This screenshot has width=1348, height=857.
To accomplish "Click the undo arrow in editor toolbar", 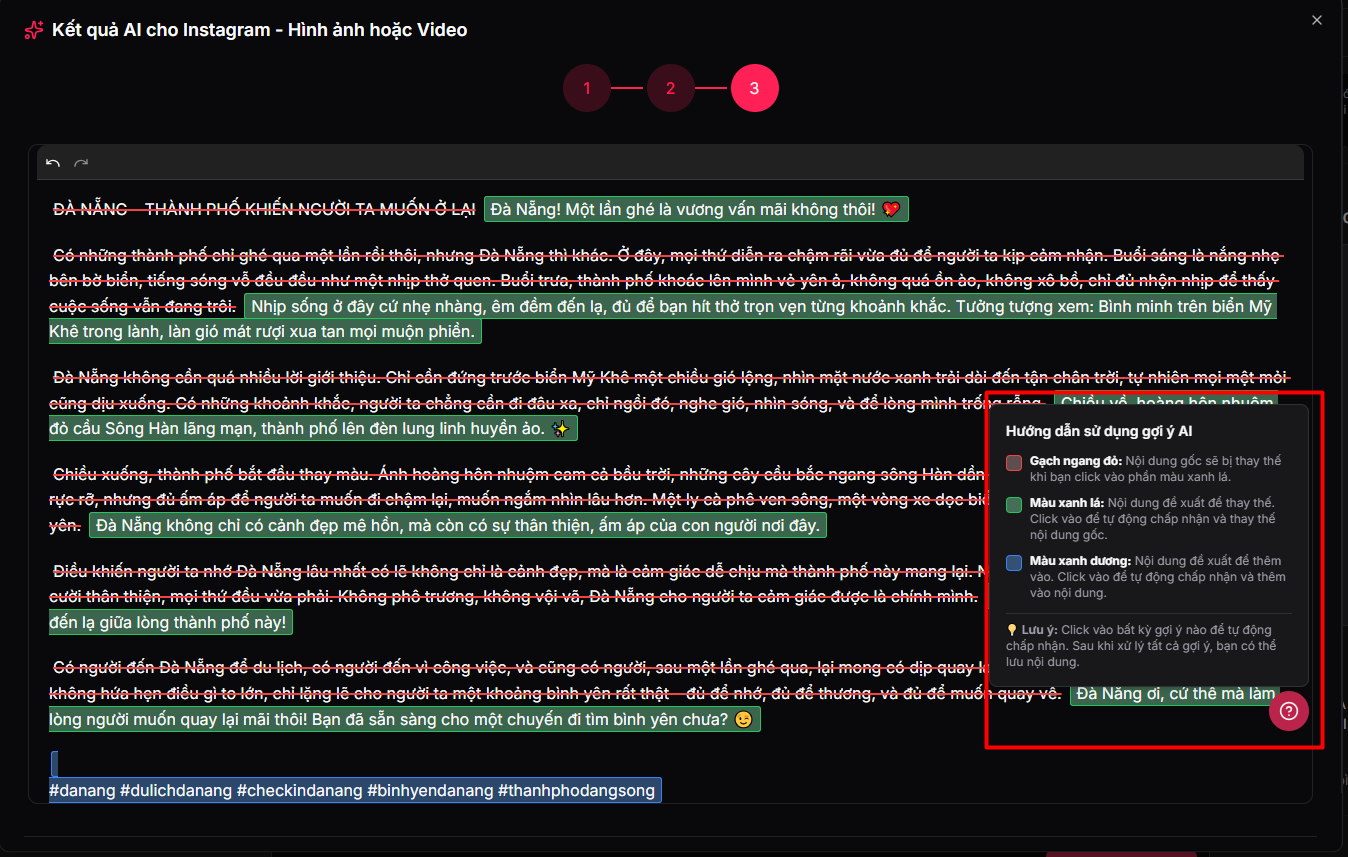I will point(53,163).
